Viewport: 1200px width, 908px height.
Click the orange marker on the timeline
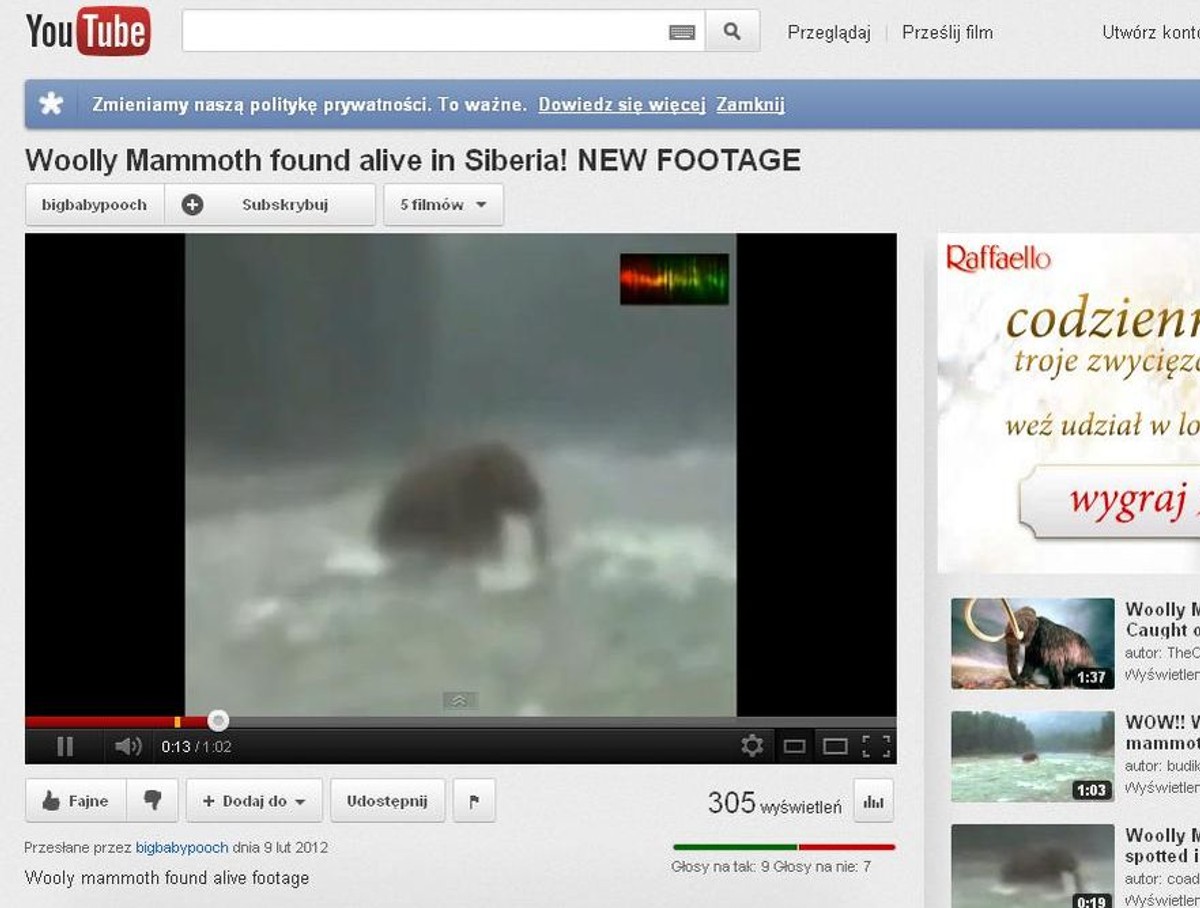pos(177,721)
